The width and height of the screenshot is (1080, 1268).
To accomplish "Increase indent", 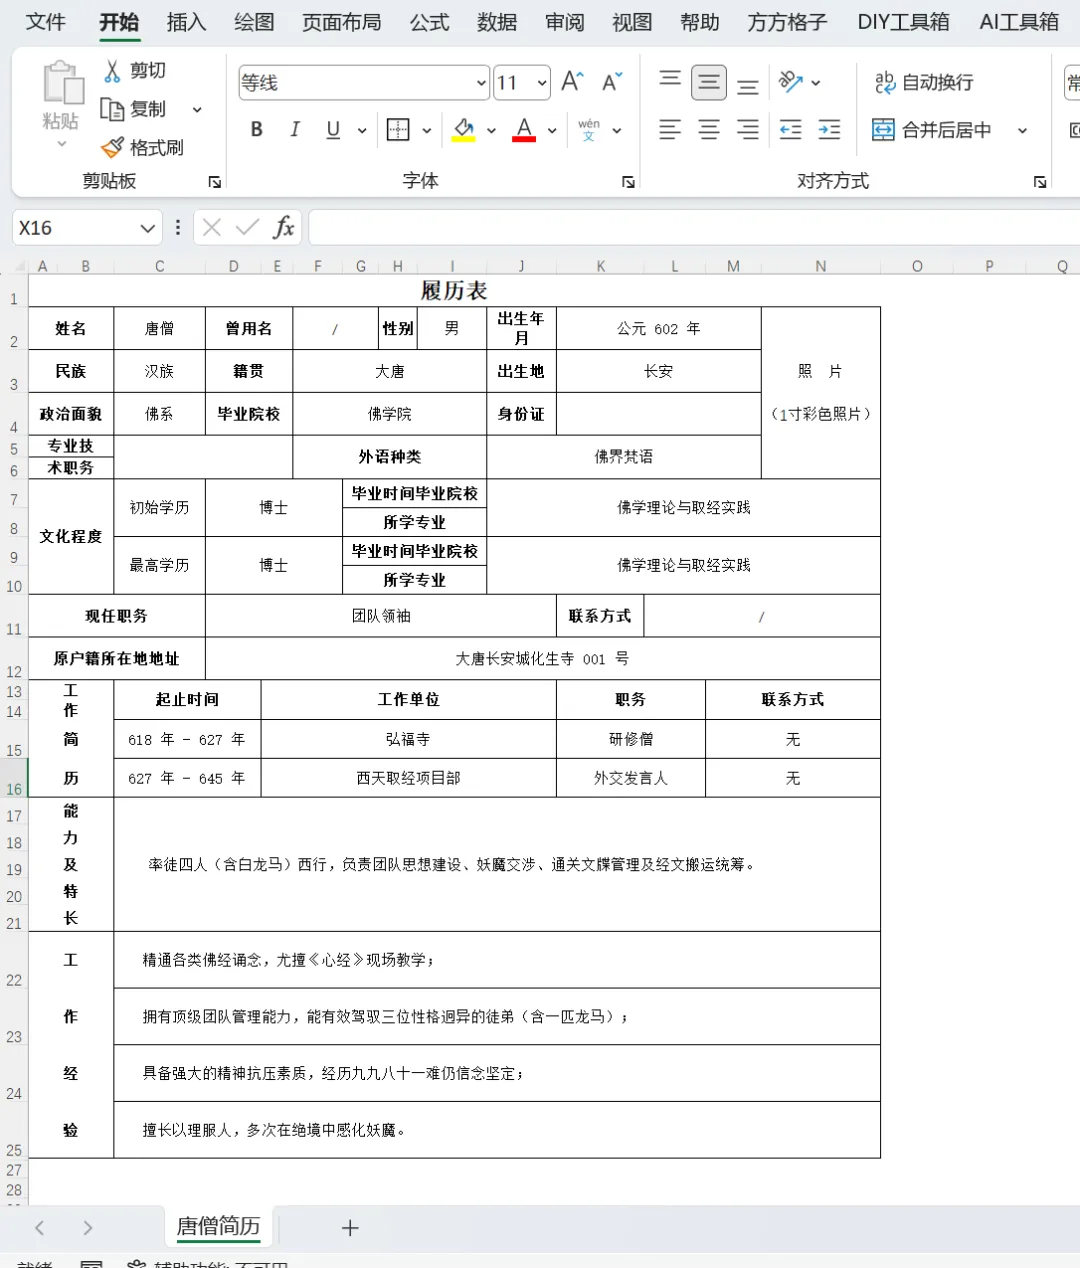I will click(829, 129).
